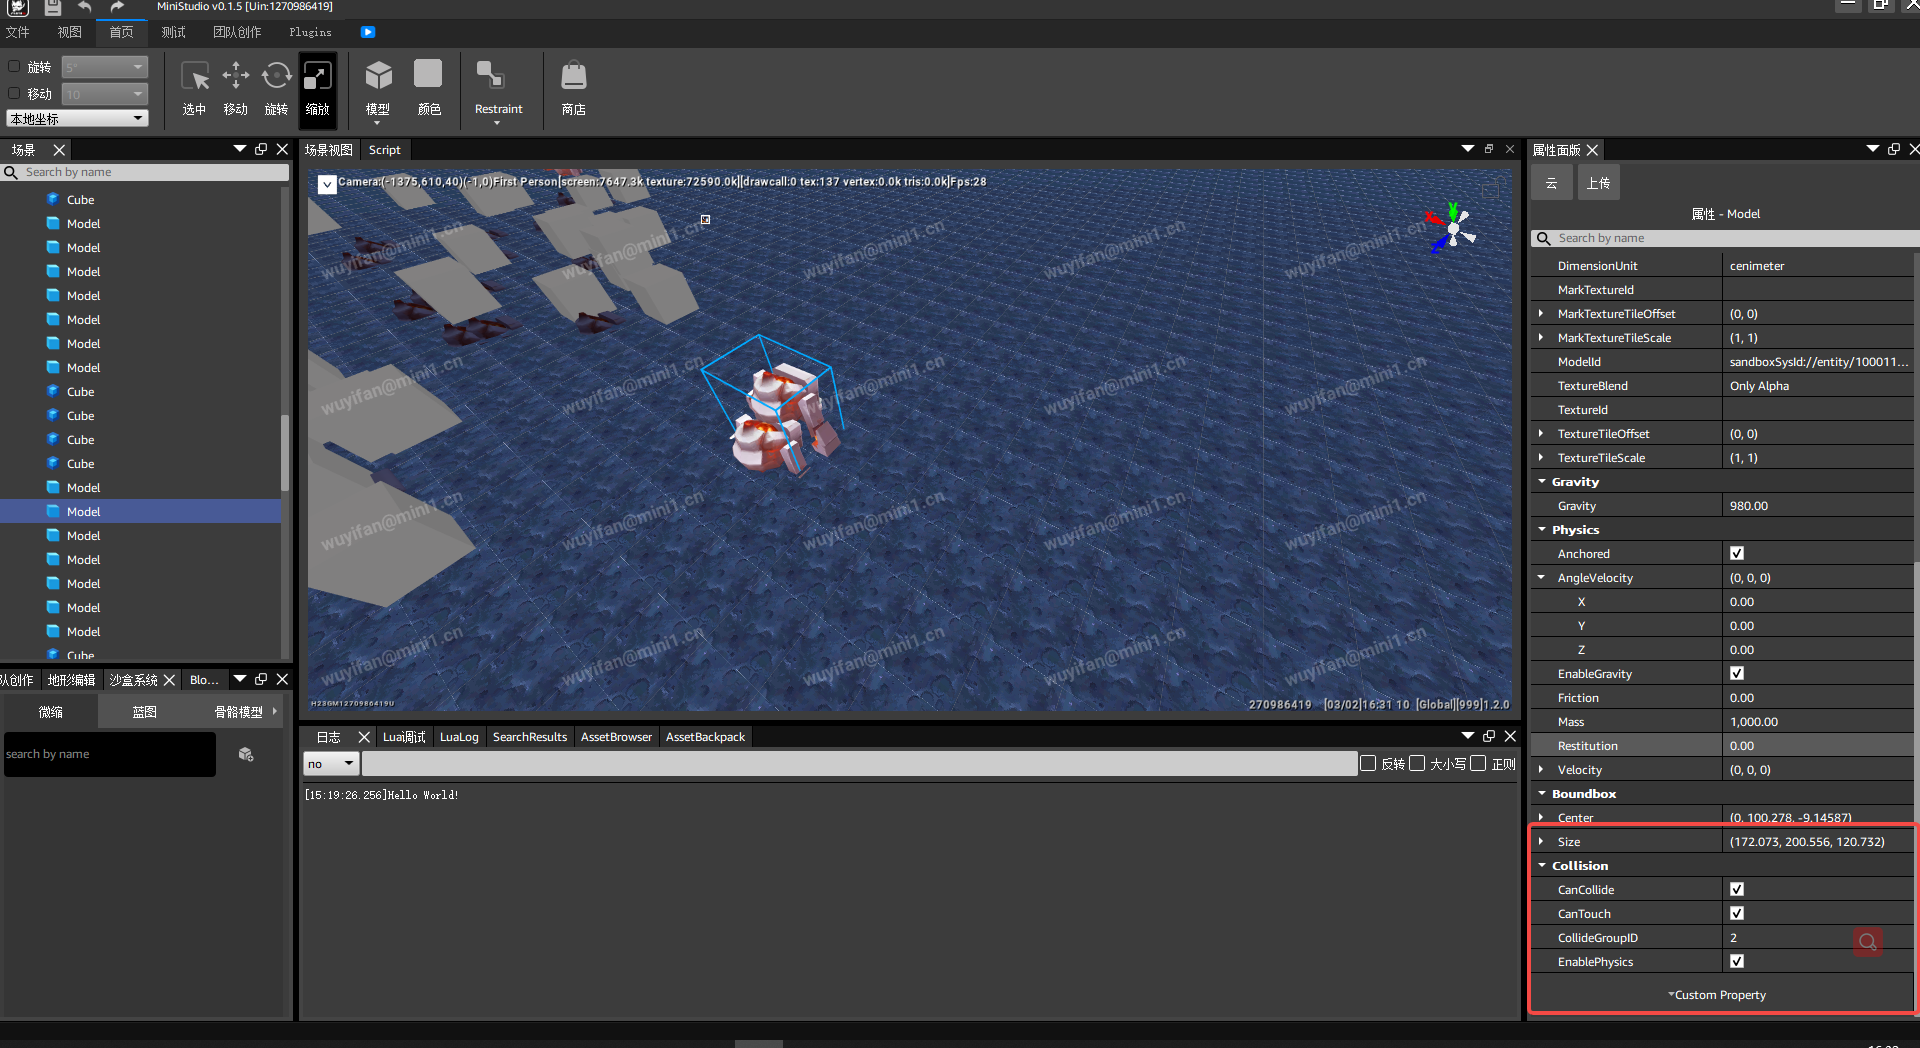Expand the Size property
The image size is (1920, 1048).
pos(1541,841)
